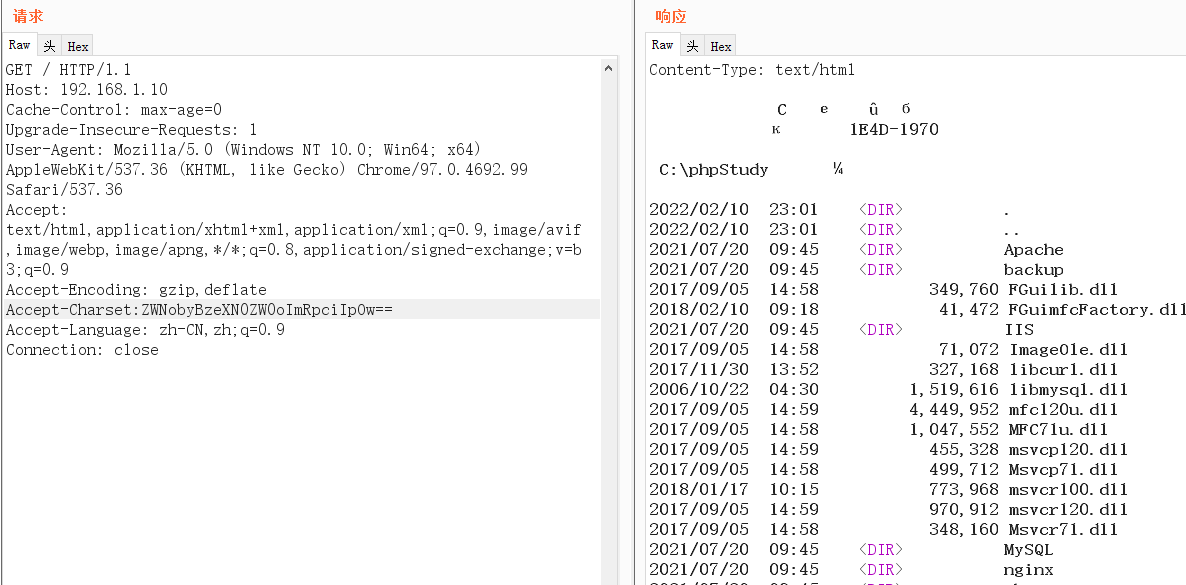Open the 头 (headers) tab of the request
Image resolution: width=1186 pixels, height=585 pixels.
click(x=48, y=44)
